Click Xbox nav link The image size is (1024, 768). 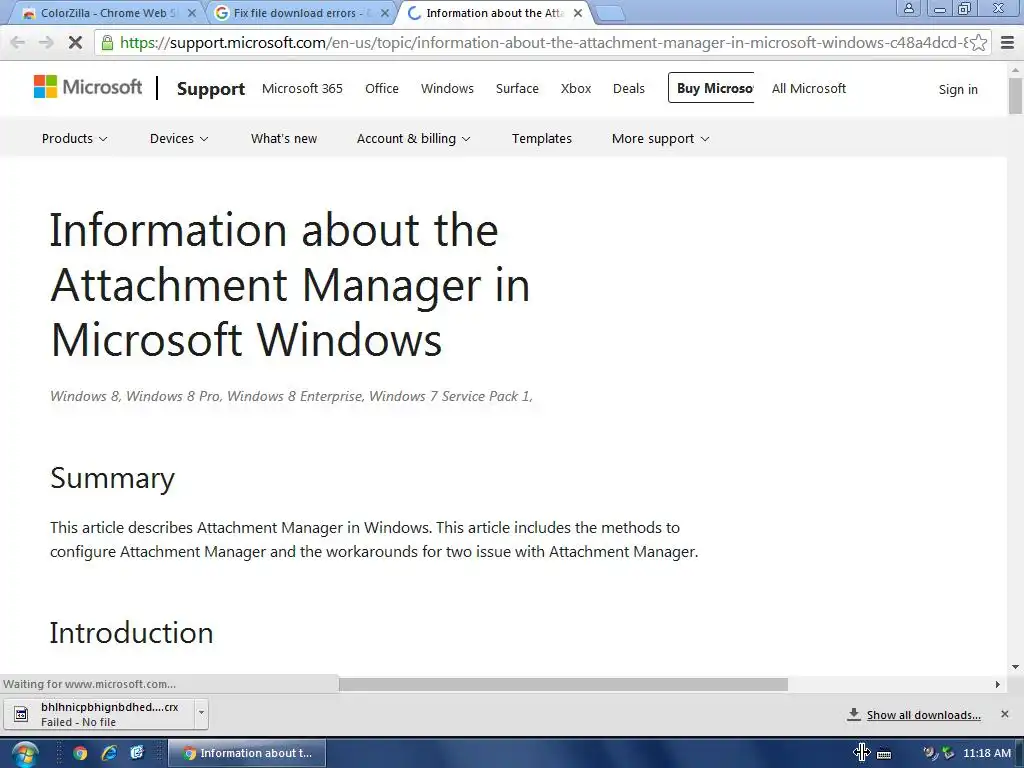point(575,88)
